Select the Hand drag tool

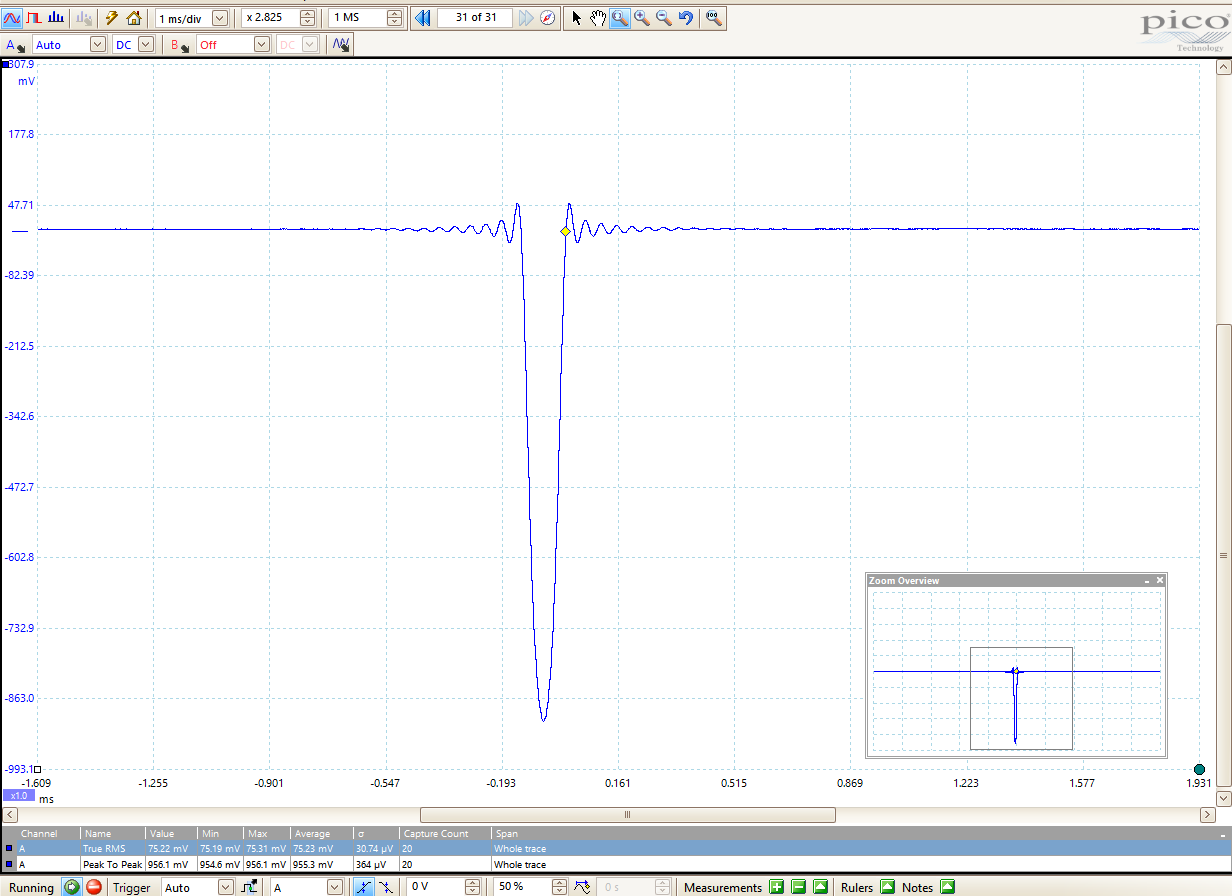(598, 18)
